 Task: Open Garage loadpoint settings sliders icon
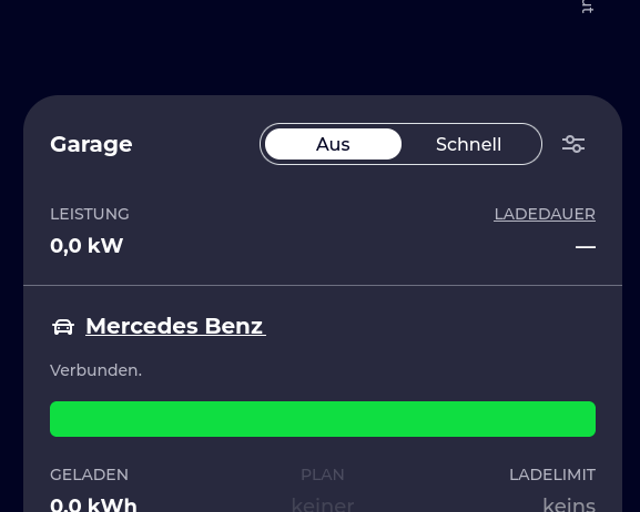[x=573, y=144]
